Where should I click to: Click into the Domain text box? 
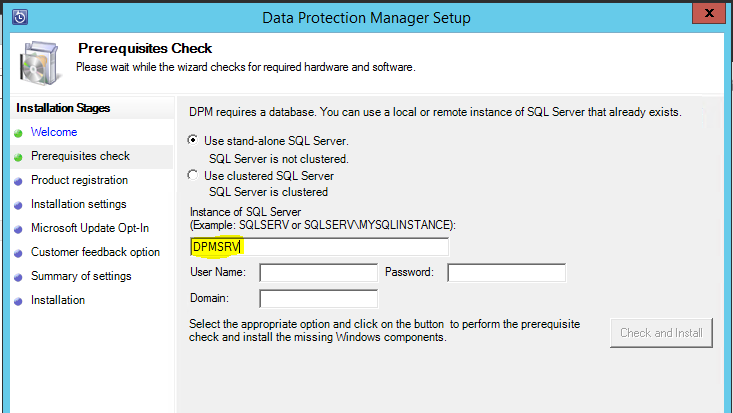click(318, 299)
